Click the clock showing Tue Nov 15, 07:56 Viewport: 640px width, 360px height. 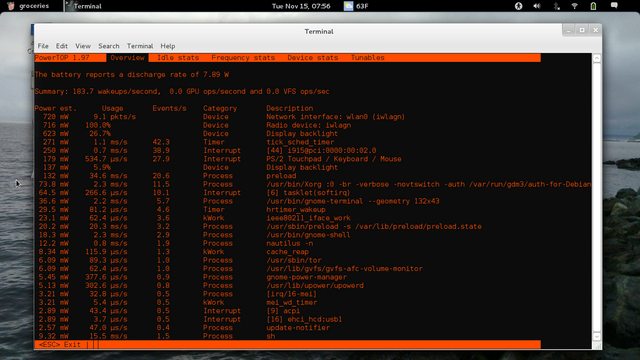click(301, 6)
